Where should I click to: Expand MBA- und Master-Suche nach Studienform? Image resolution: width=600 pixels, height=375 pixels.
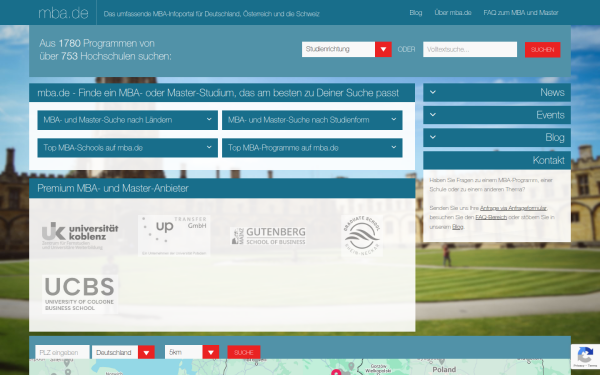312,120
